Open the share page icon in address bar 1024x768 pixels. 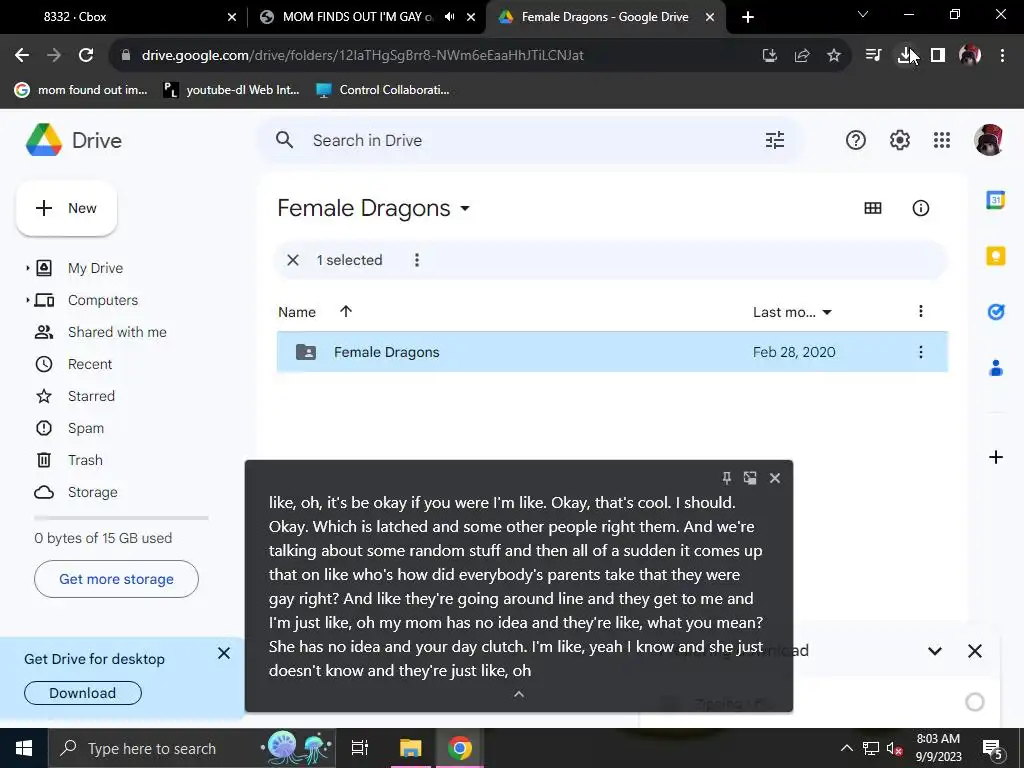(802, 56)
